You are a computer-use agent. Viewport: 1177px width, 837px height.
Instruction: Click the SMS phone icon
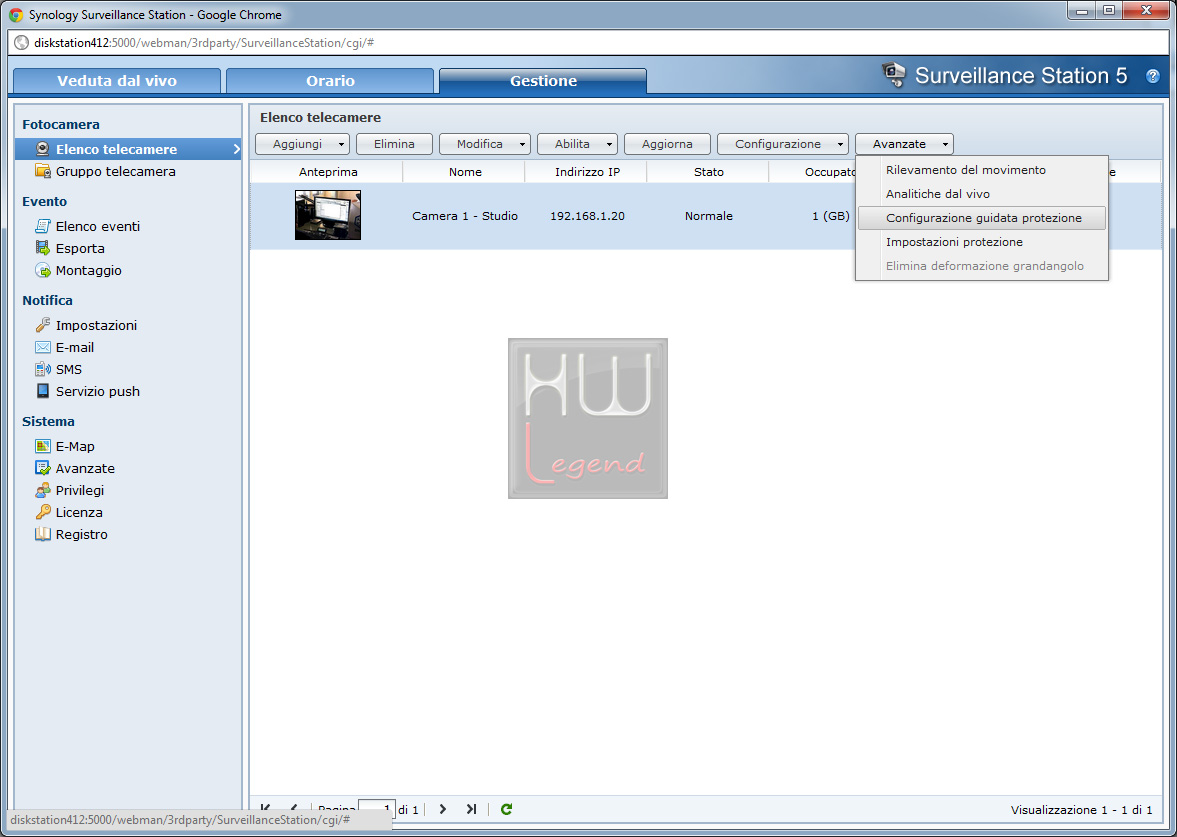click(43, 369)
